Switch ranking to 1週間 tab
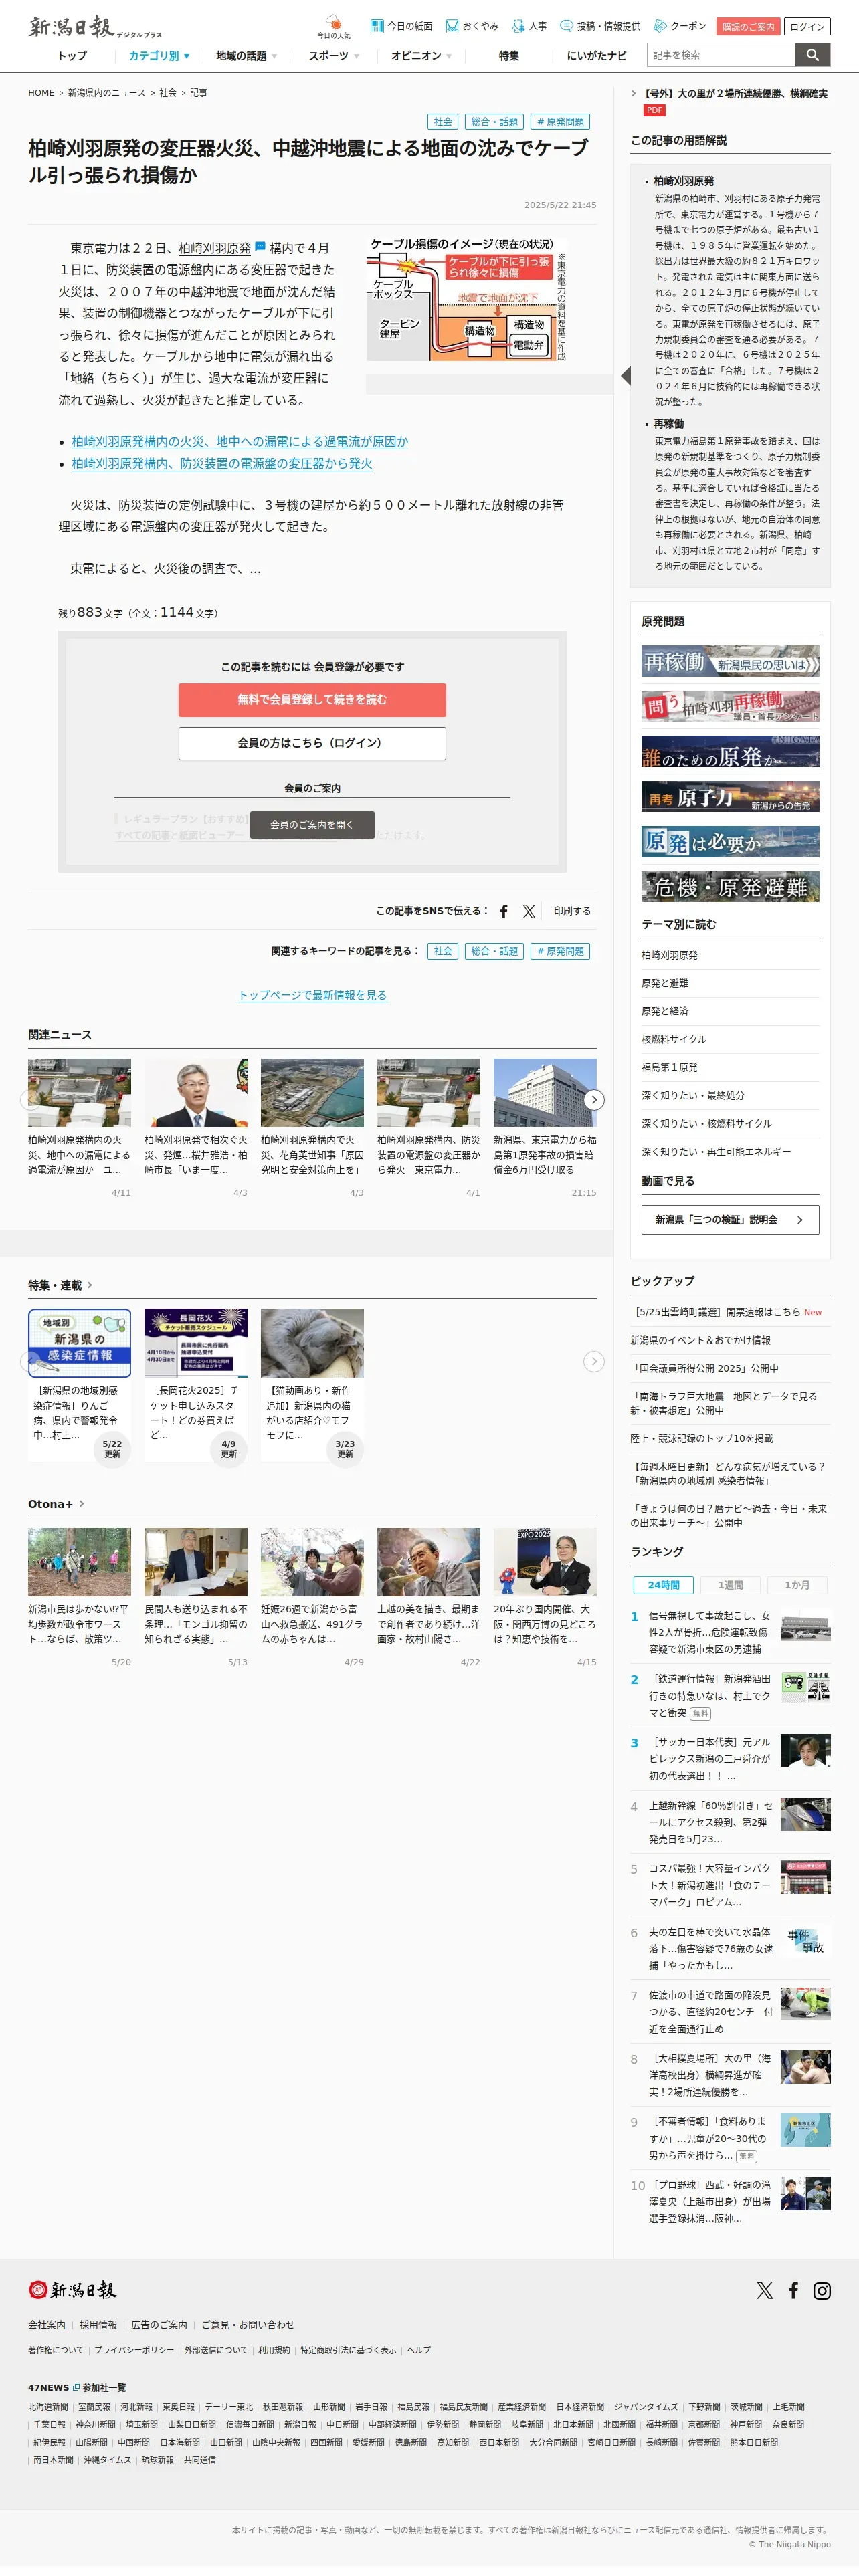859x2576 pixels. (x=730, y=1585)
